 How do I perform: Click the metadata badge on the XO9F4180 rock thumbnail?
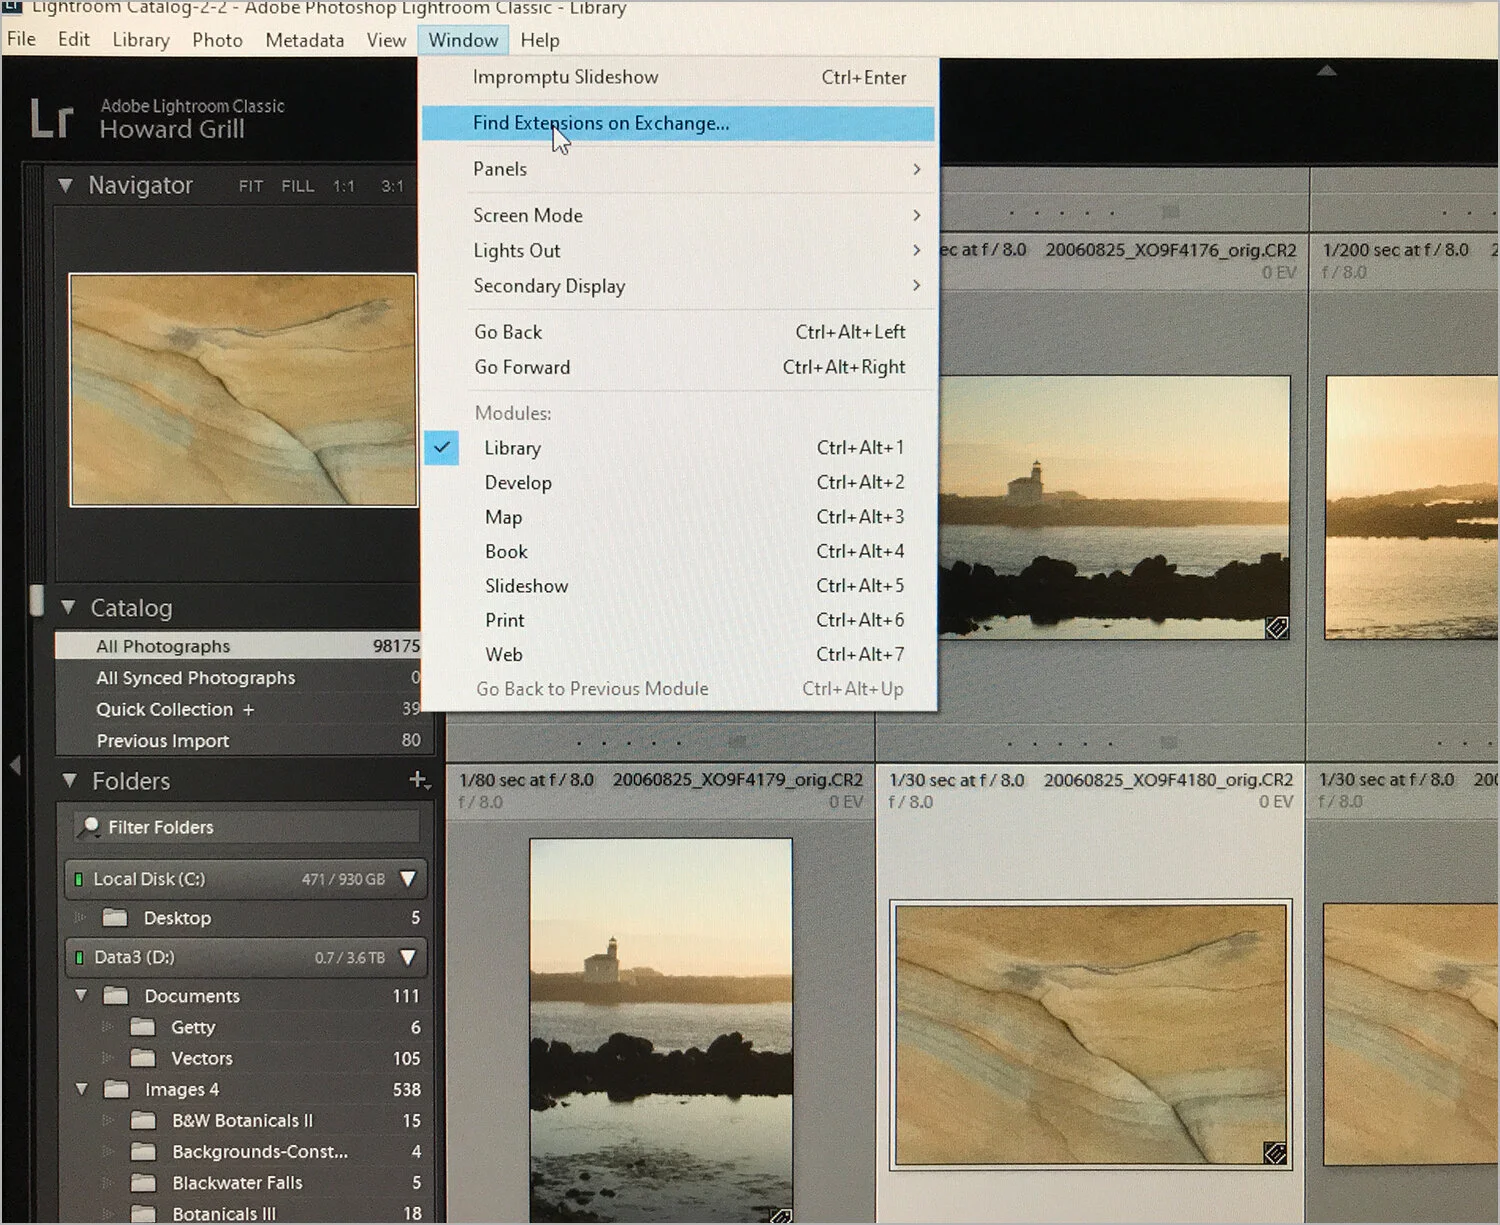click(1274, 1153)
